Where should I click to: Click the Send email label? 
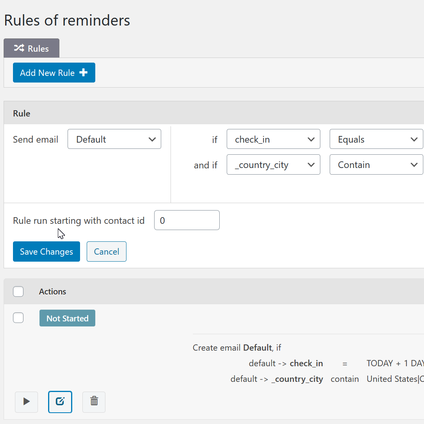point(35,139)
